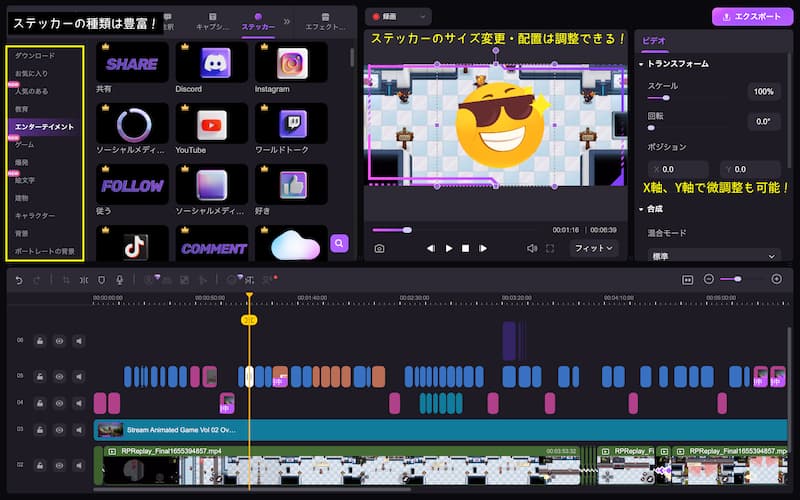Mute track 03 audio
This screenshot has width=800, height=500.
click(x=79, y=430)
